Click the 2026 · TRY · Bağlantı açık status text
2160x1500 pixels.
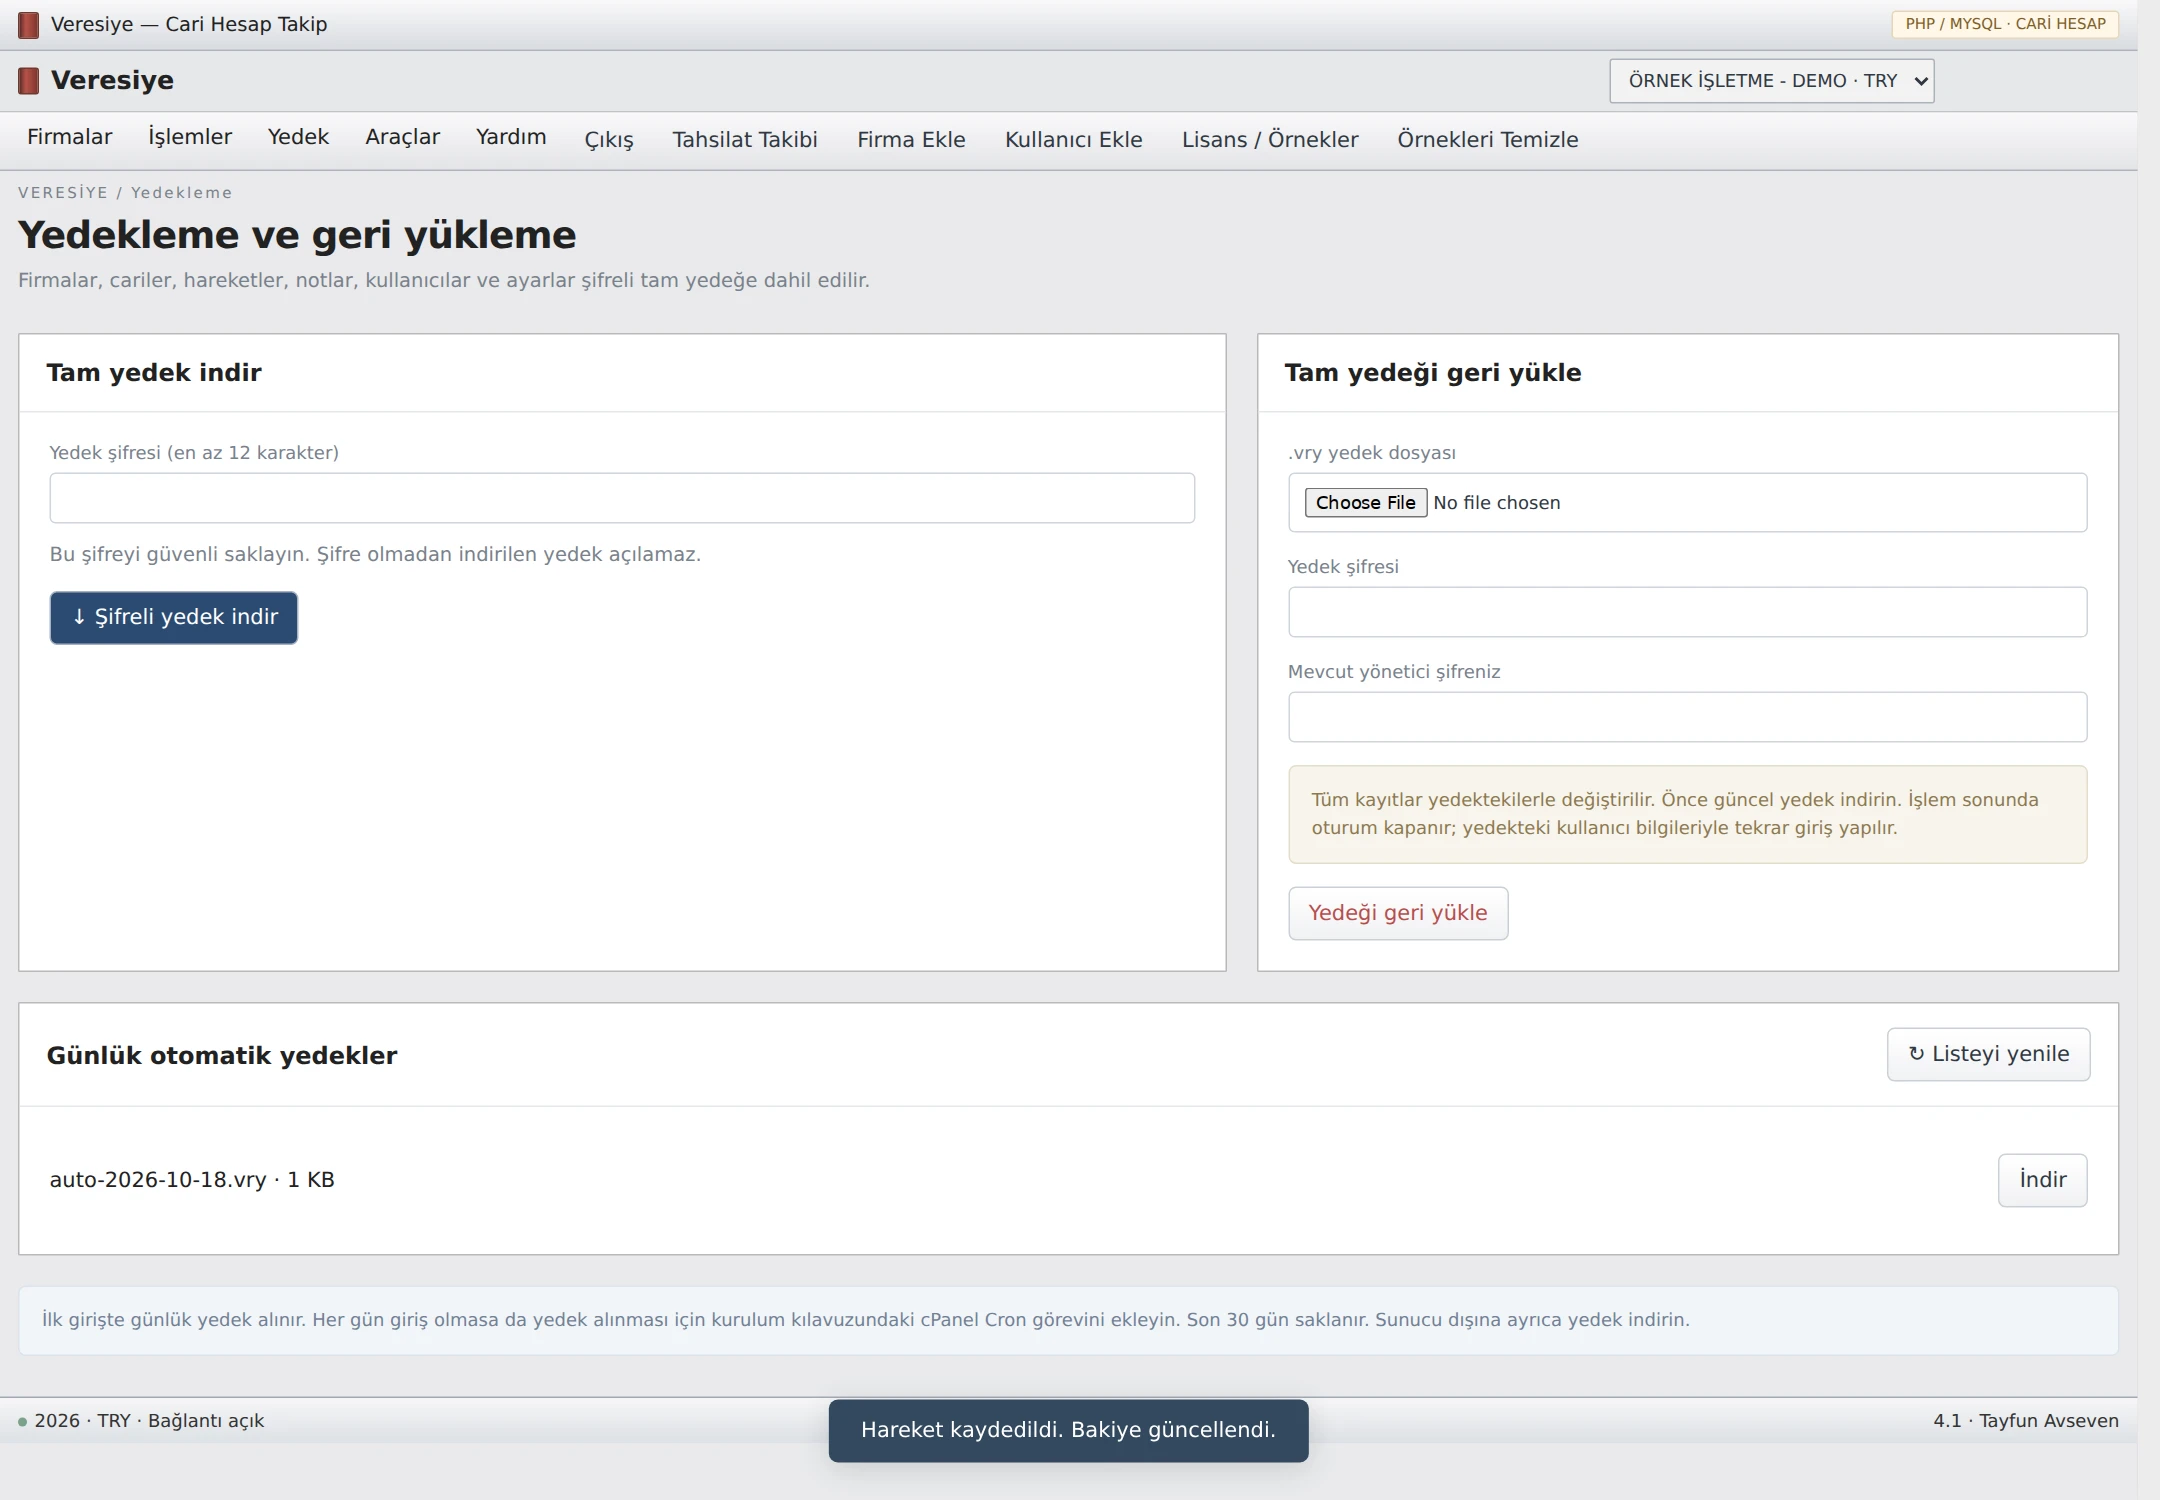click(149, 1421)
